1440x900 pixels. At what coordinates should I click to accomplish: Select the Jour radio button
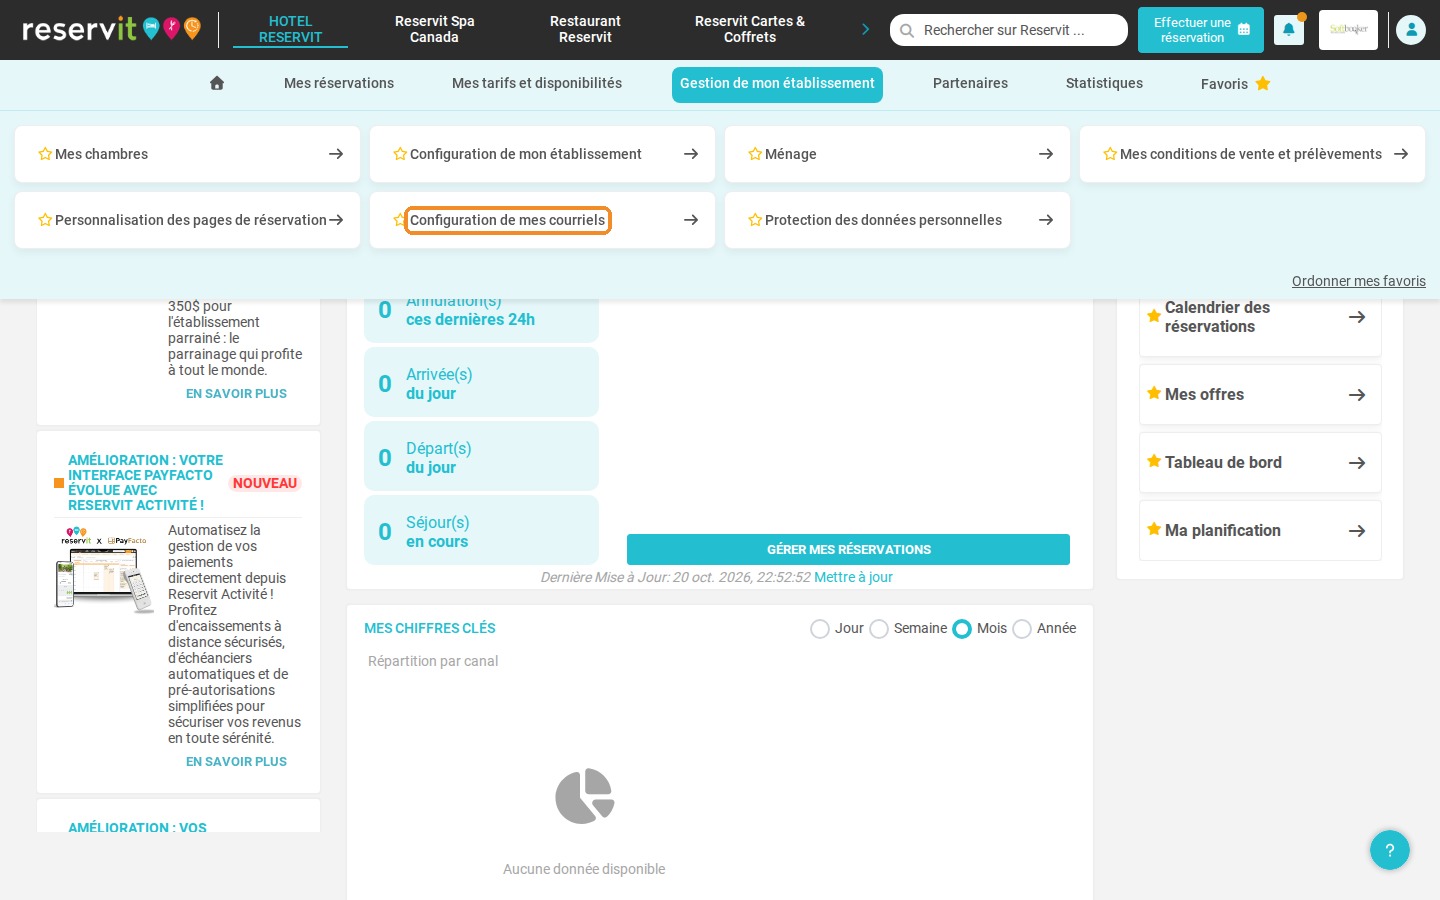pyautogui.click(x=820, y=629)
